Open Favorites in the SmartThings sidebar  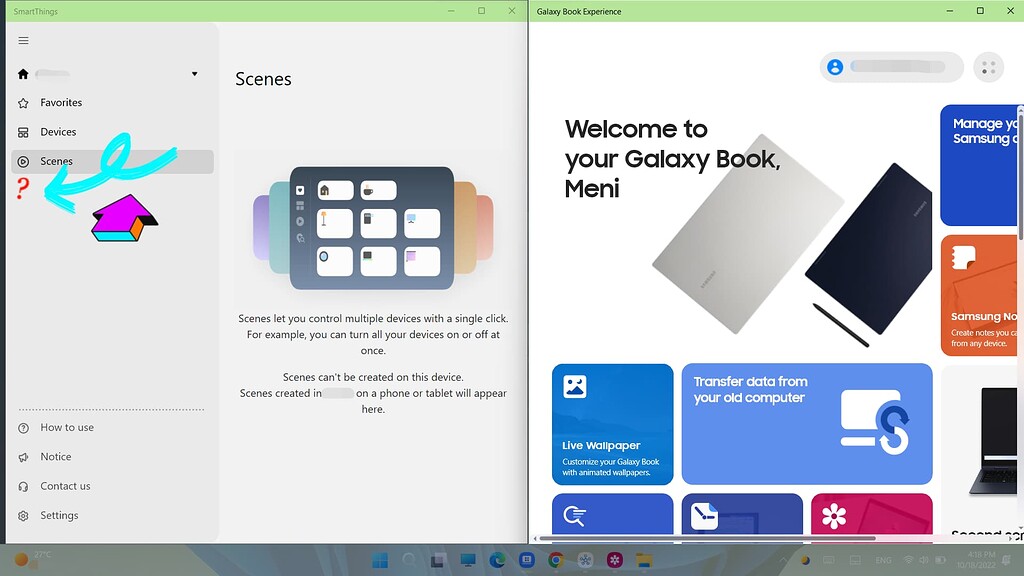[61, 102]
